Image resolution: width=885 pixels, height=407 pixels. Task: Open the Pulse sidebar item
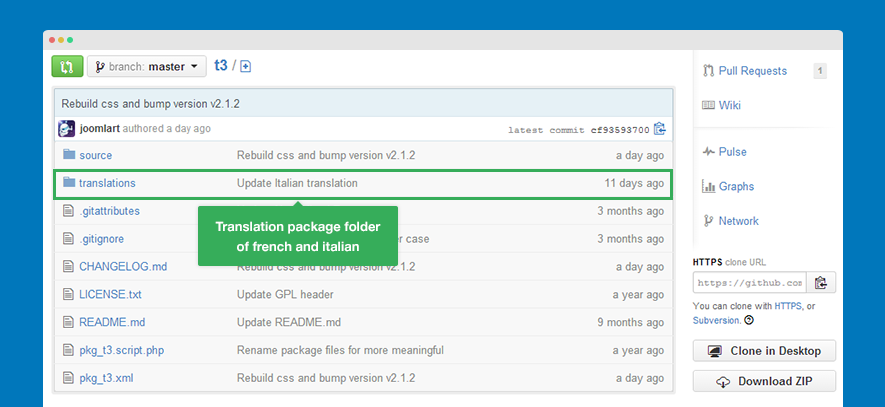click(x=732, y=152)
